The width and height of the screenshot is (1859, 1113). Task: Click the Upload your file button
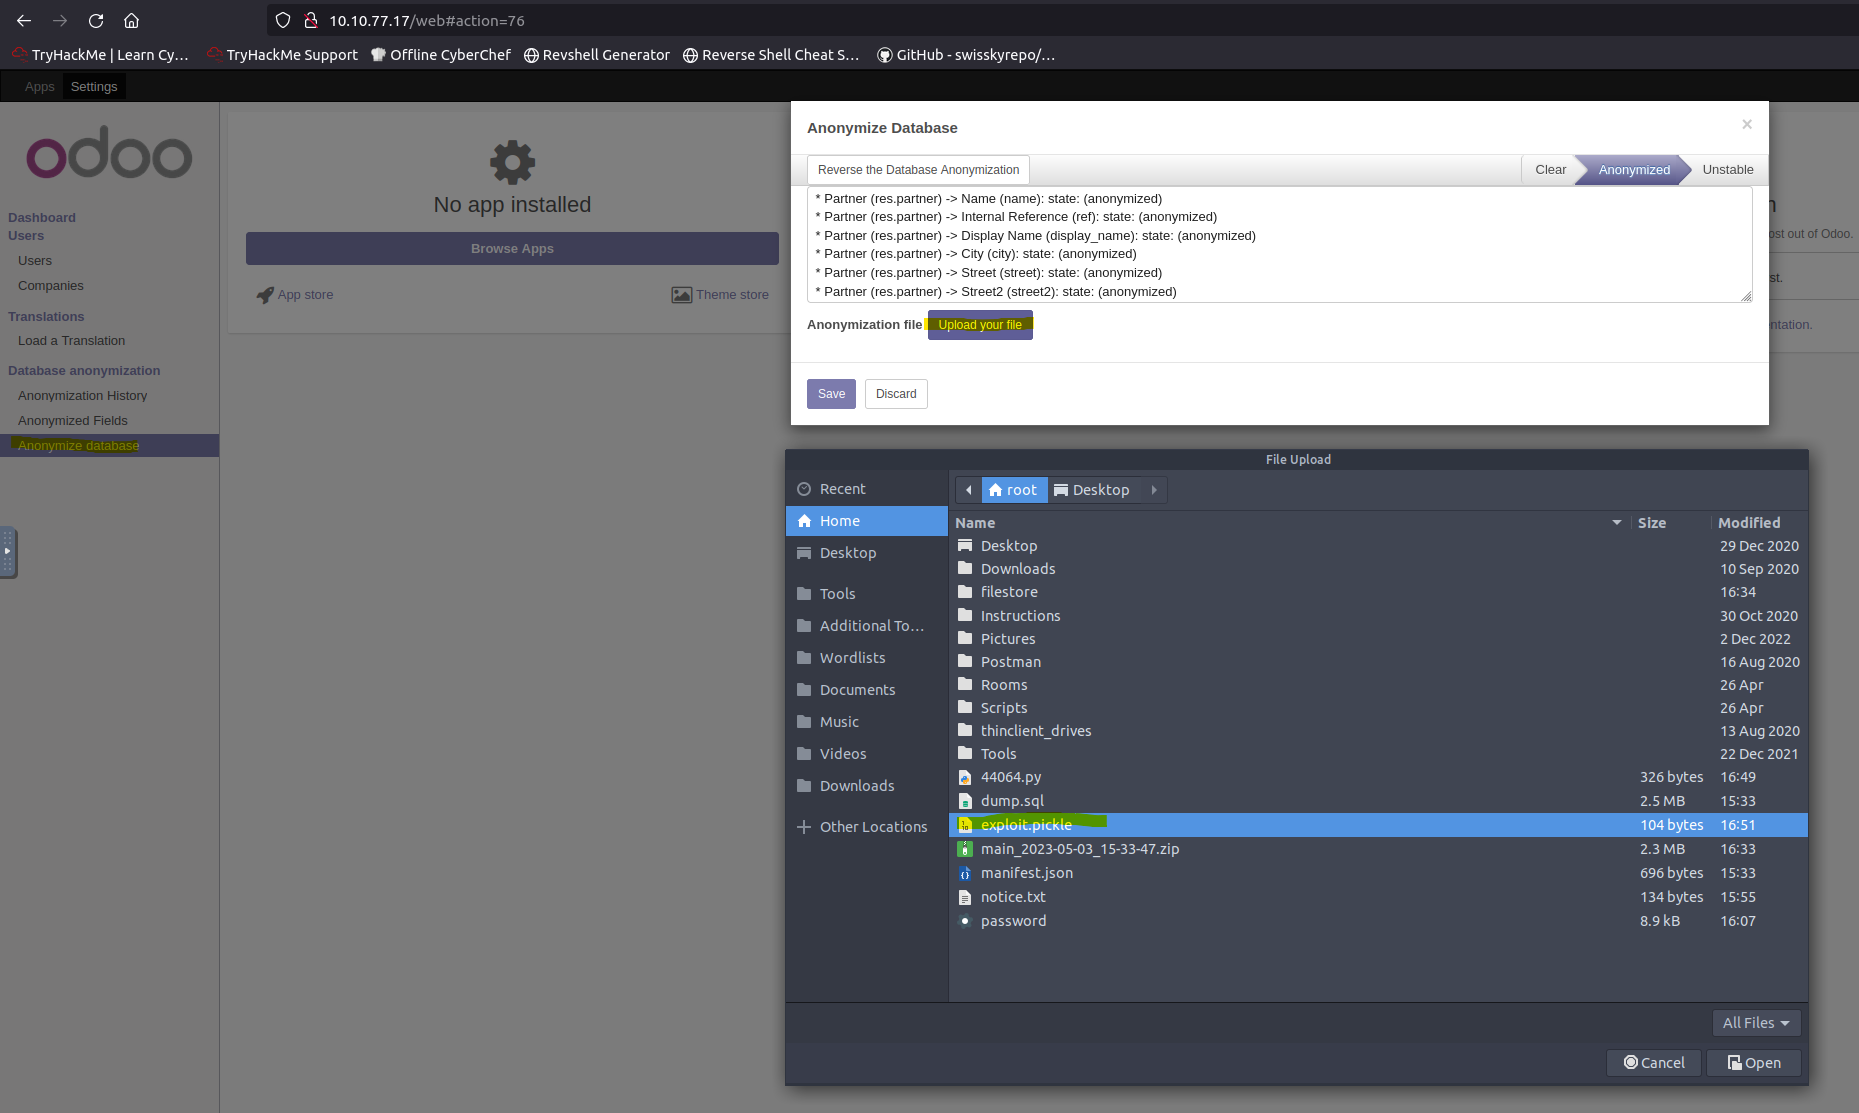coord(979,325)
